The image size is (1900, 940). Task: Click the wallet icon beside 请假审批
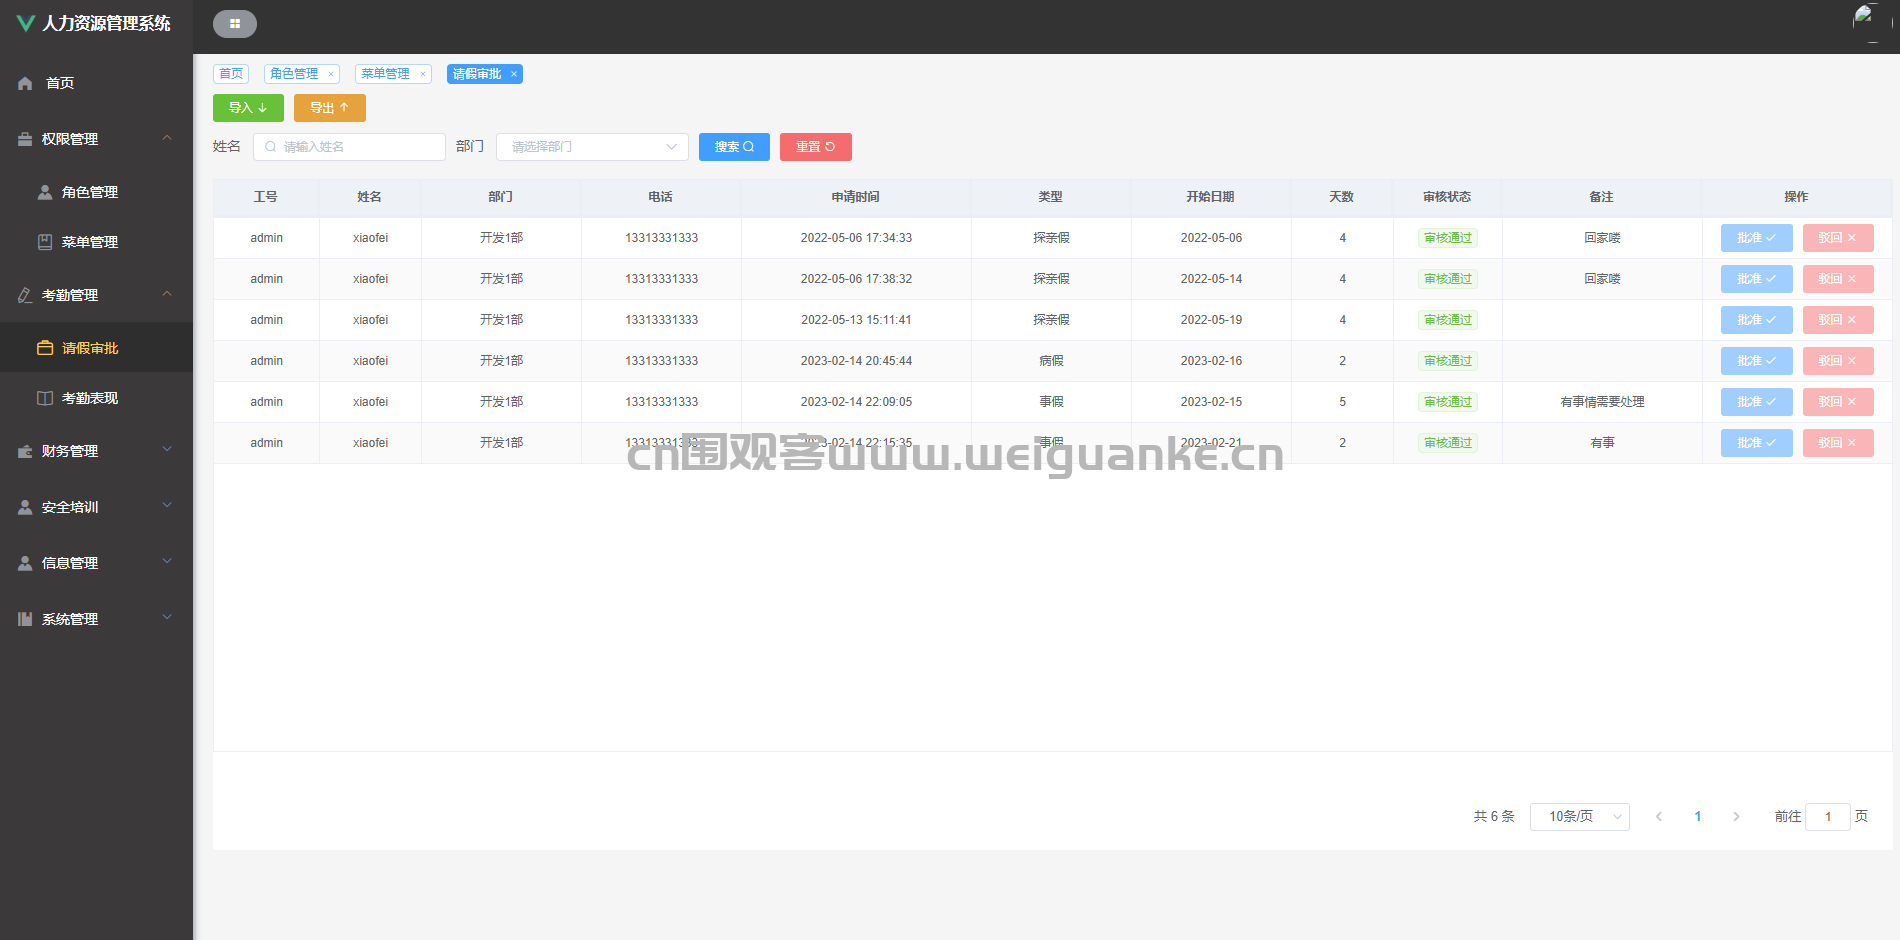click(45, 348)
